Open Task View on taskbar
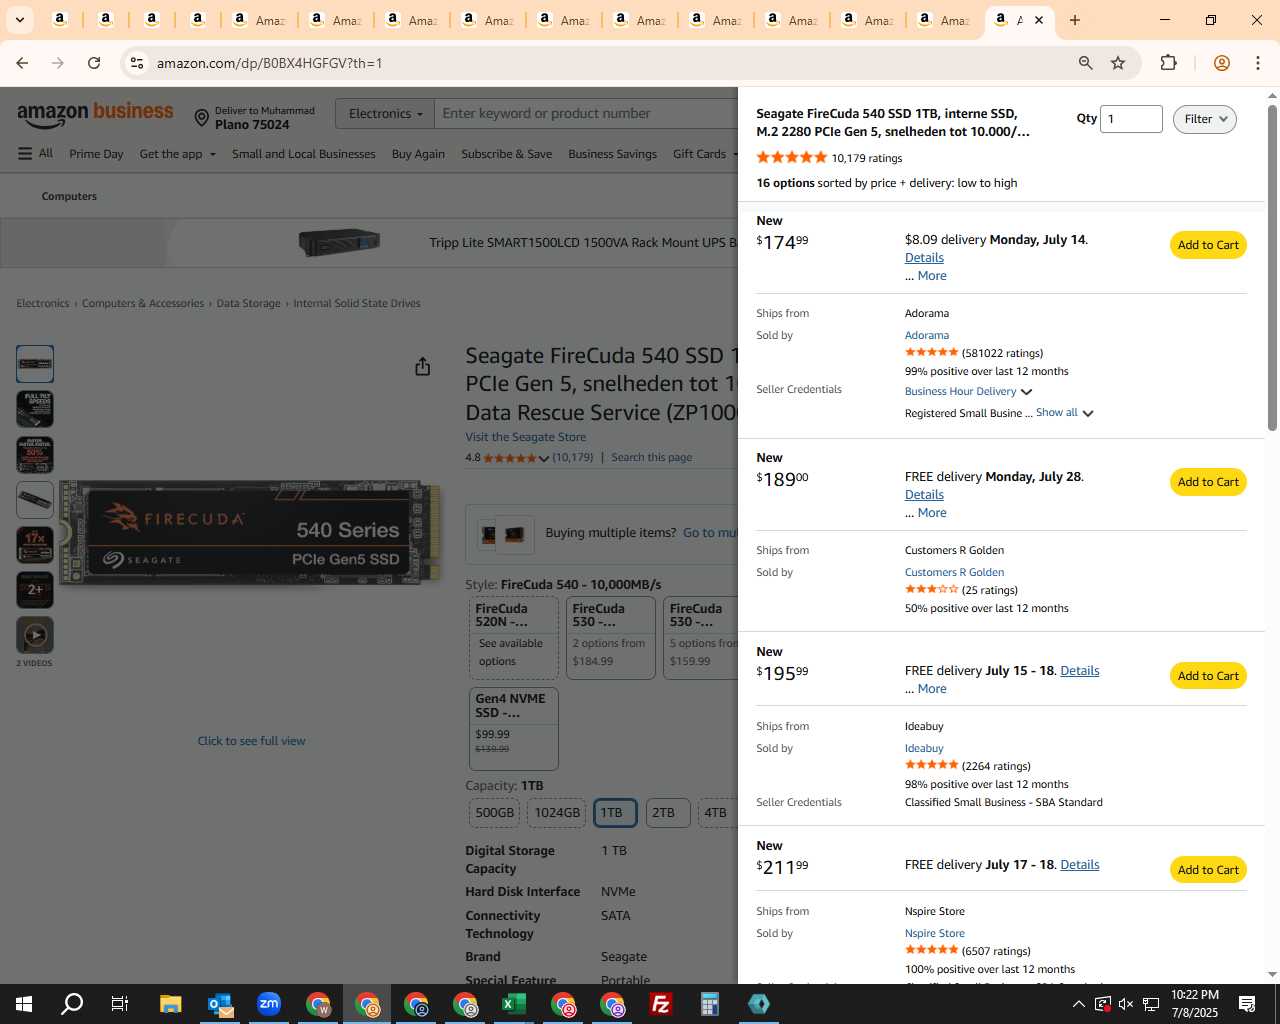 (x=120, y=1004)
